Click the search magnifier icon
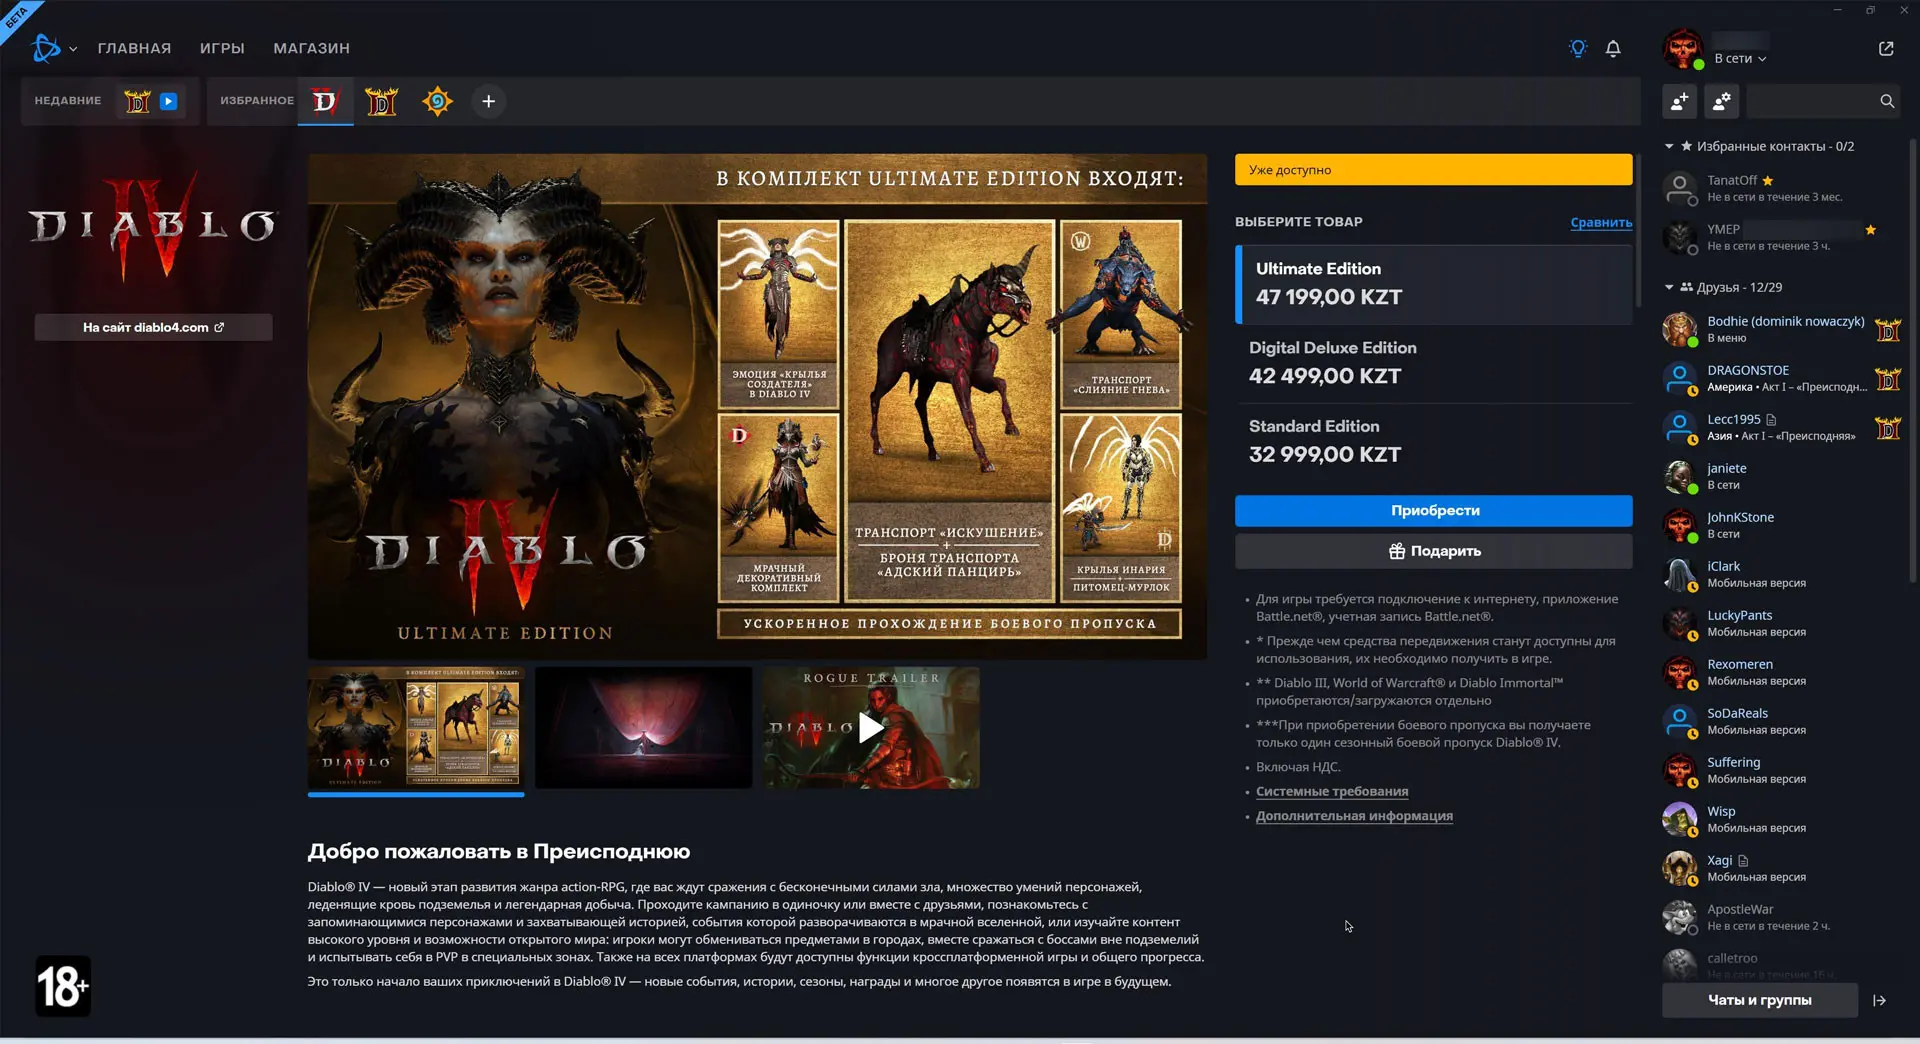 (x=1887, y=101)
